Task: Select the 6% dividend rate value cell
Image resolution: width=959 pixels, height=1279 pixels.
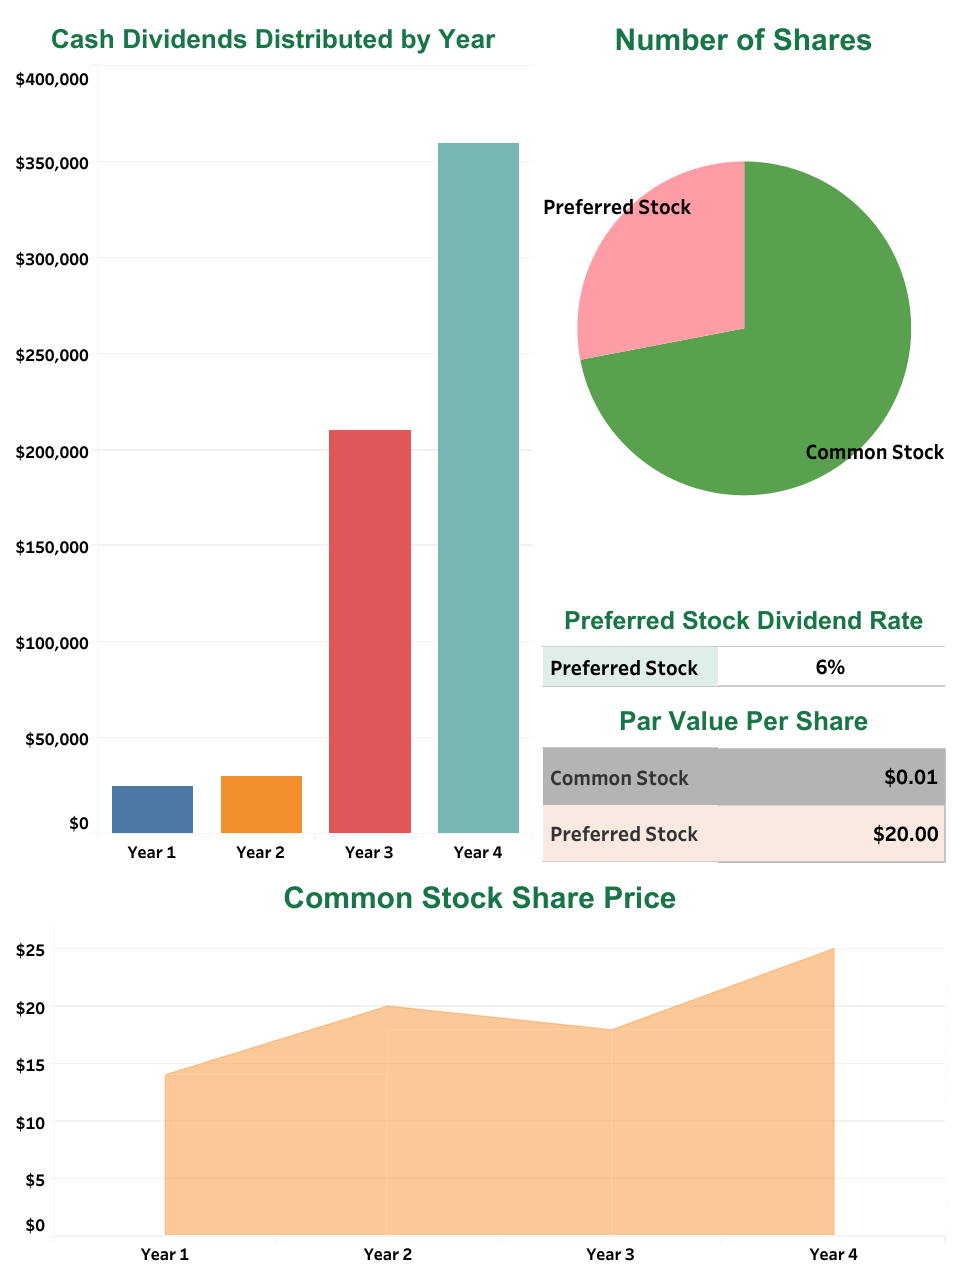Action: click(x=830, y=667)
